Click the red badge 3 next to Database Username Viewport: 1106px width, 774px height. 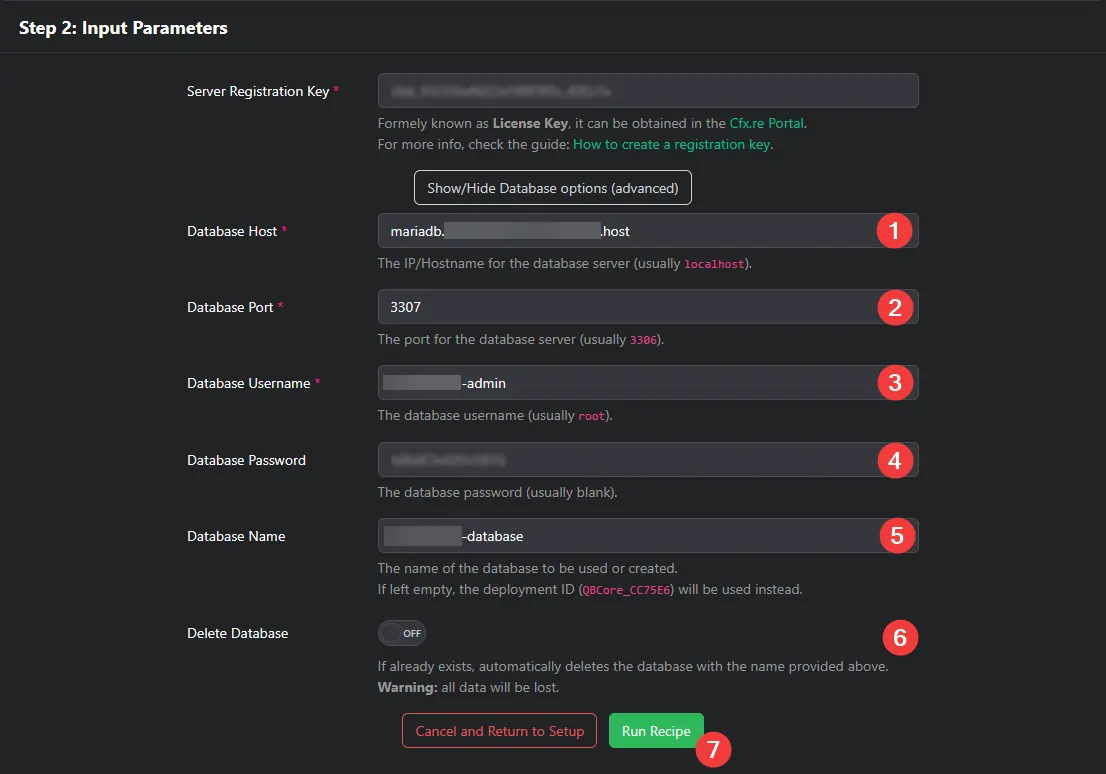[896, 382]
